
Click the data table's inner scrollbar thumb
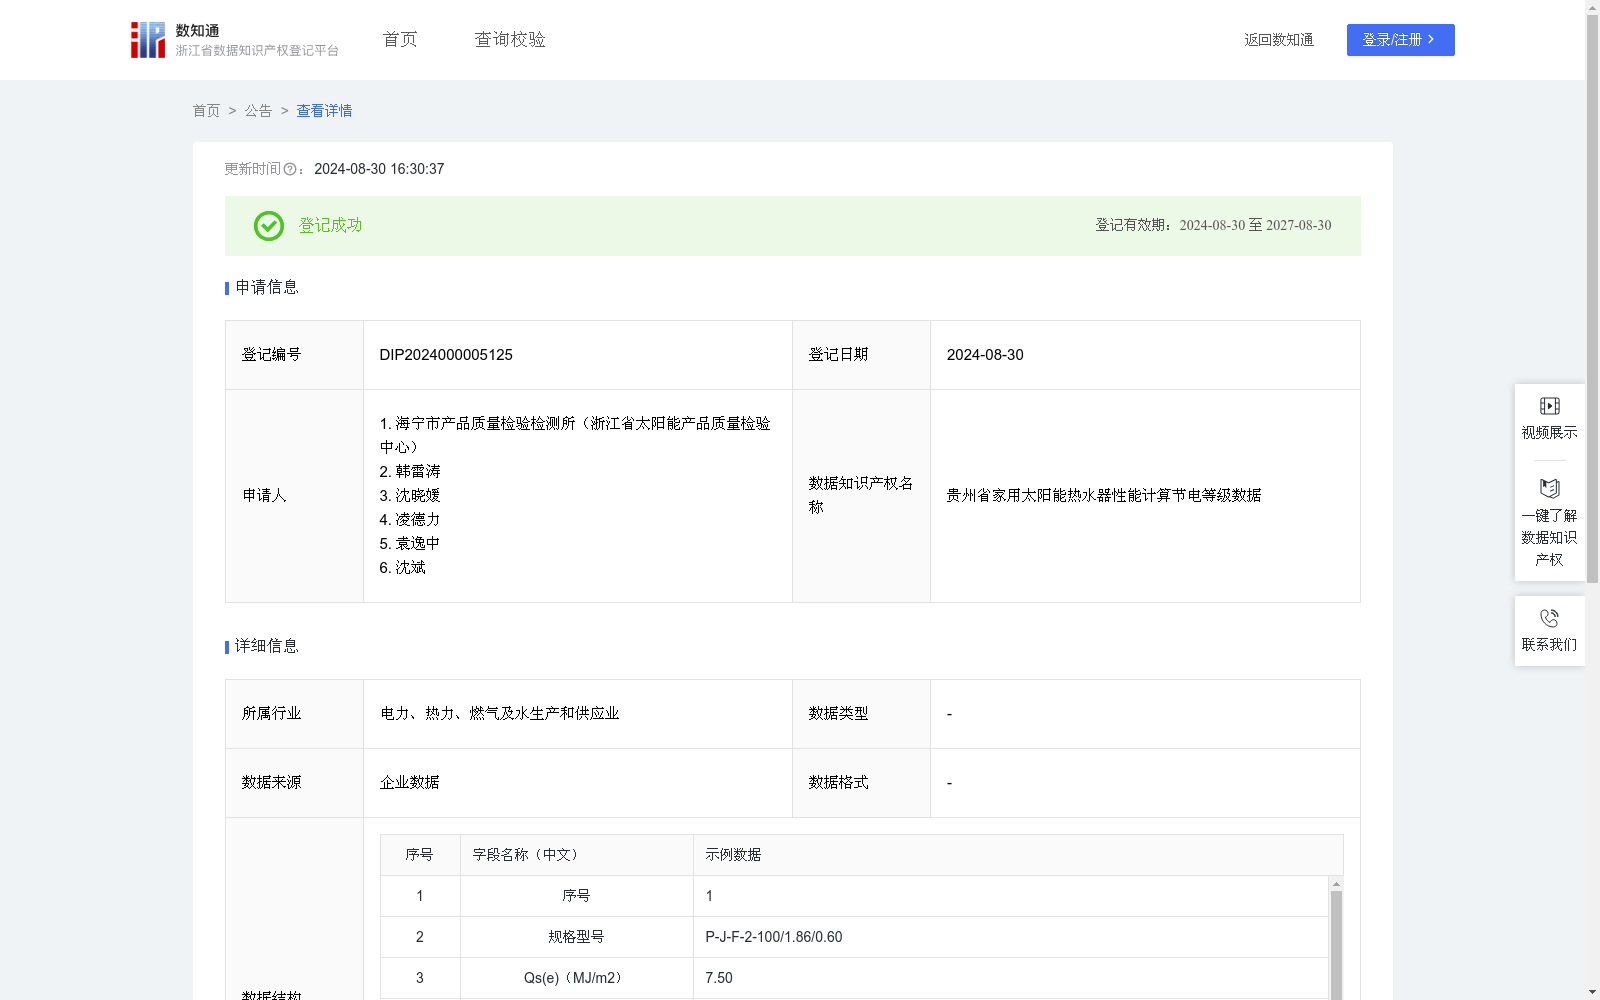click(1336, 945)
